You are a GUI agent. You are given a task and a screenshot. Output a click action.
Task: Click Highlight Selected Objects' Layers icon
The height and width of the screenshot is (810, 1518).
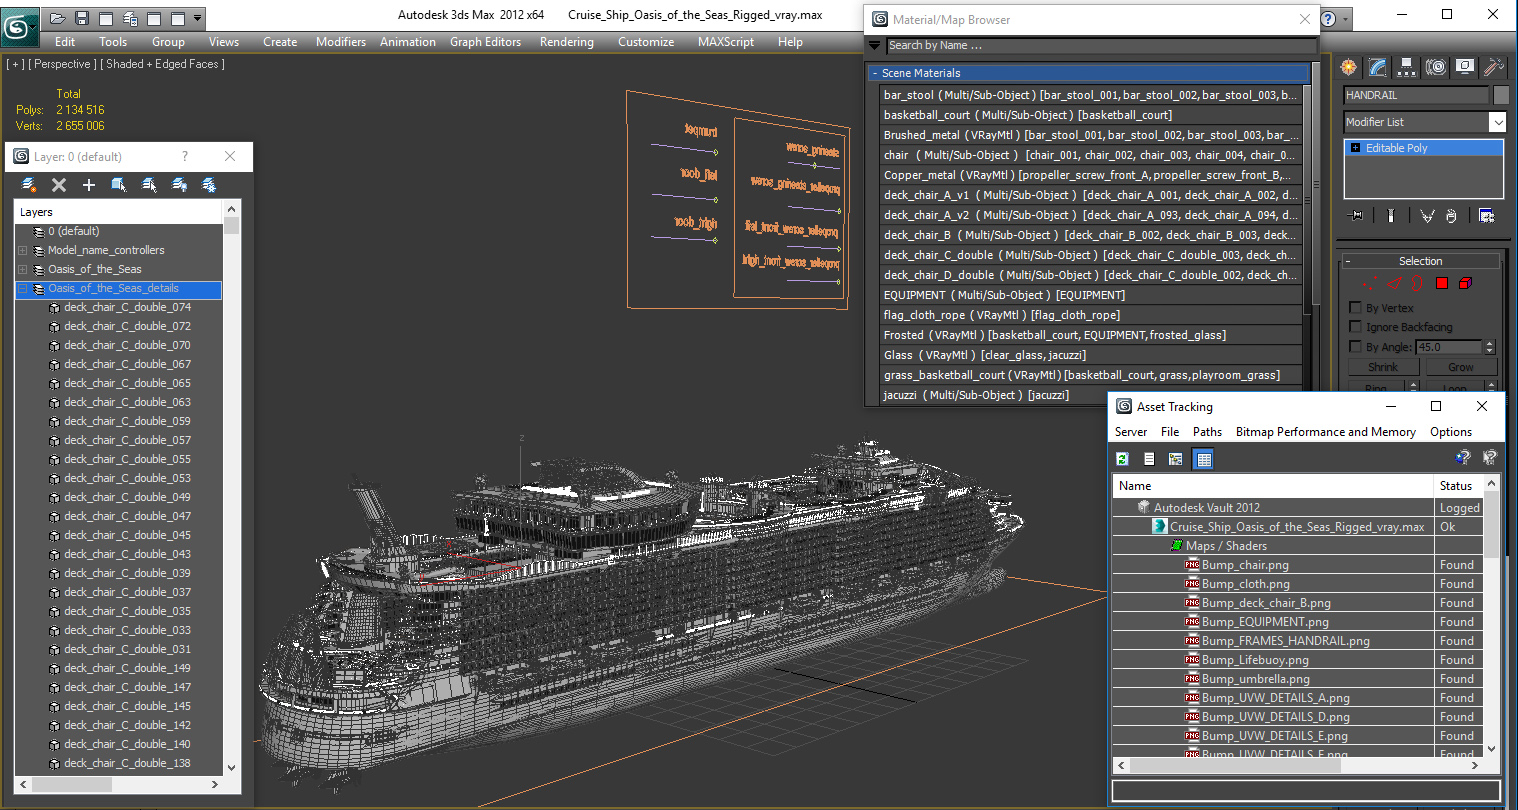149,185
